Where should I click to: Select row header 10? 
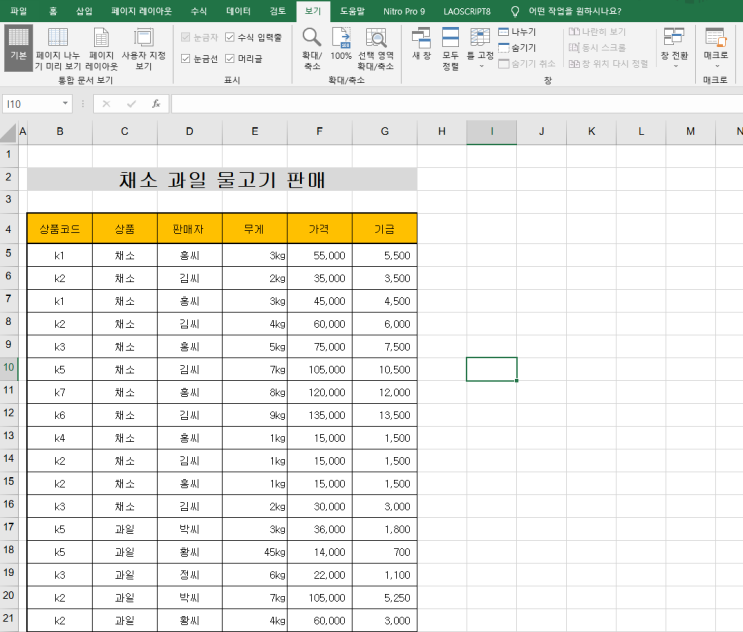(x=9, y=368)
